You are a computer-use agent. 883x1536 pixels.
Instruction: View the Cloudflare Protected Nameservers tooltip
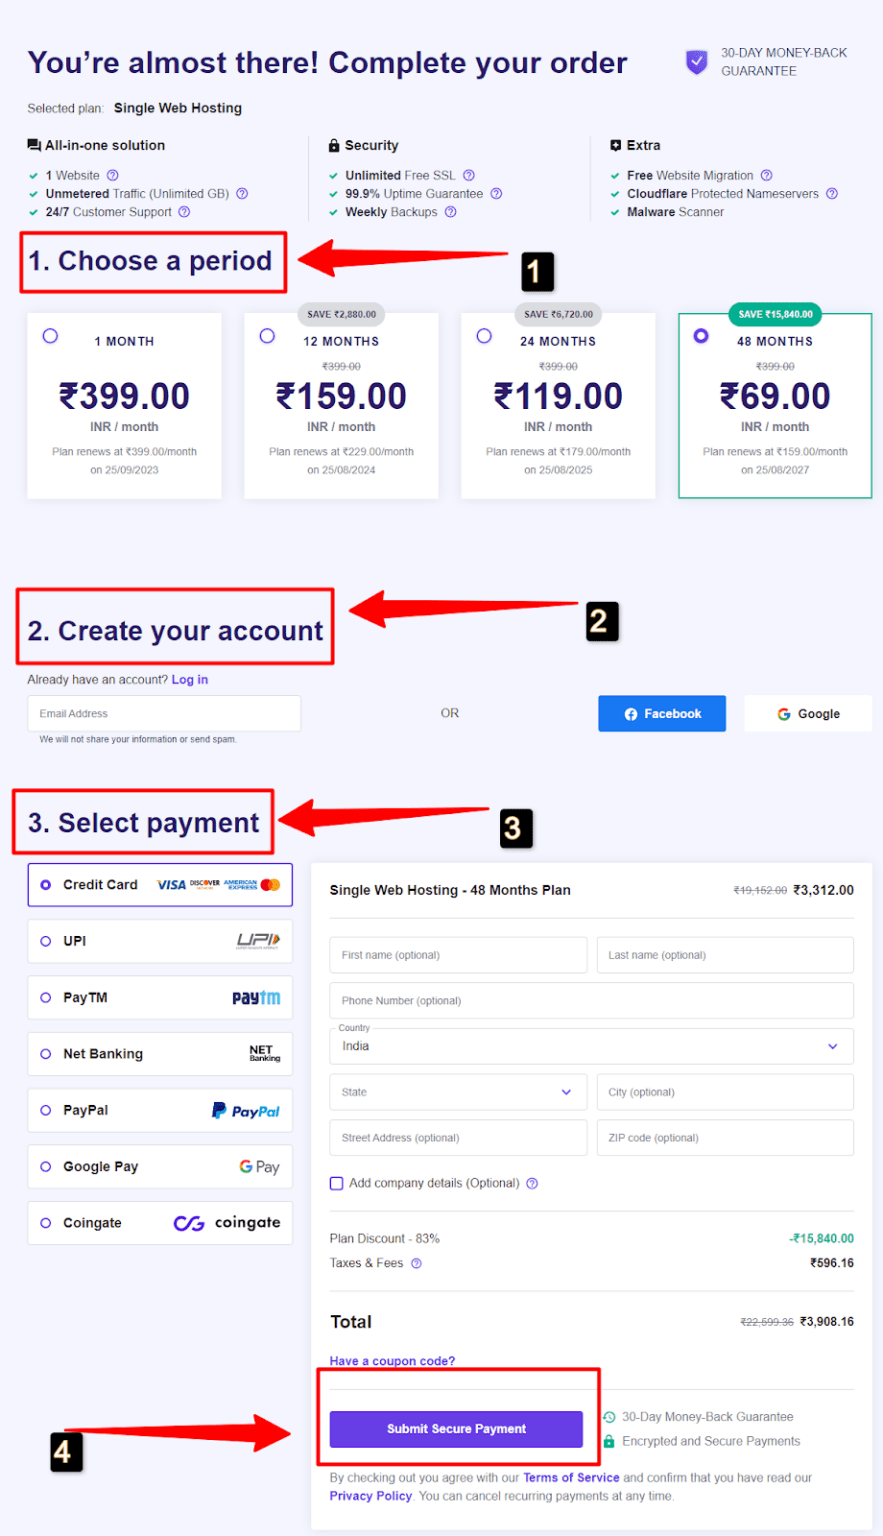tap(832, 193)
